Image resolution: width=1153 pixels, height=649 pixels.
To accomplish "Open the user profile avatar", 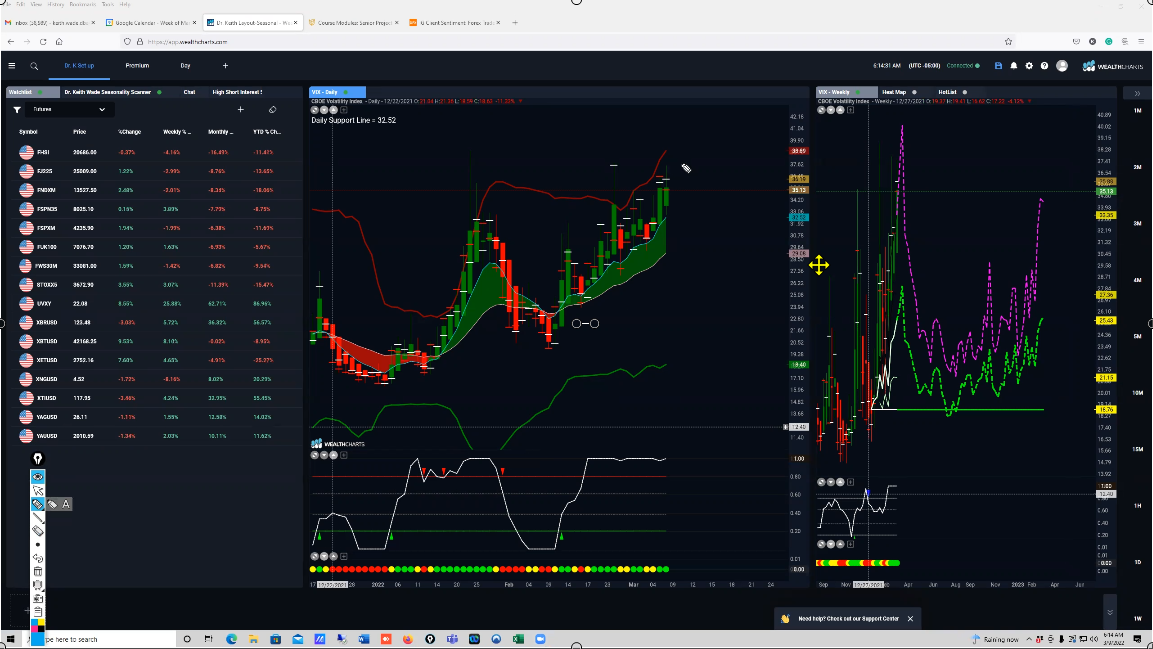I will [1062, 65].
